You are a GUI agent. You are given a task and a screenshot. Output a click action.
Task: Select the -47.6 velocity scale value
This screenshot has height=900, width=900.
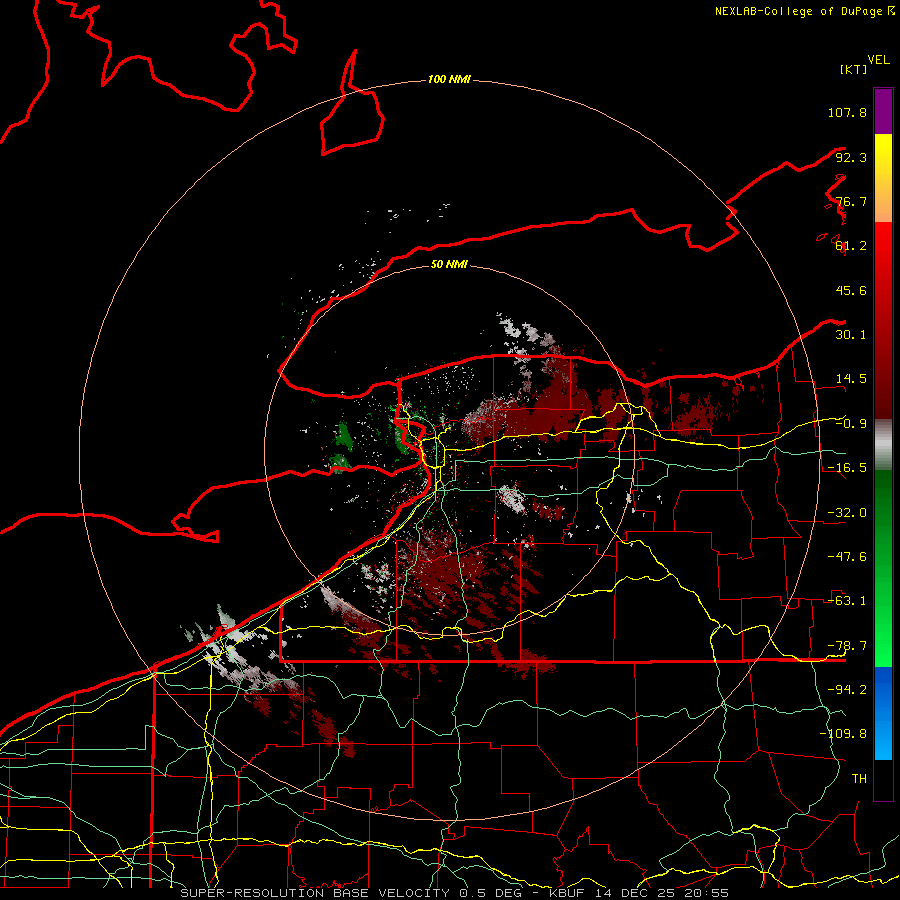(x=847, y=557)
